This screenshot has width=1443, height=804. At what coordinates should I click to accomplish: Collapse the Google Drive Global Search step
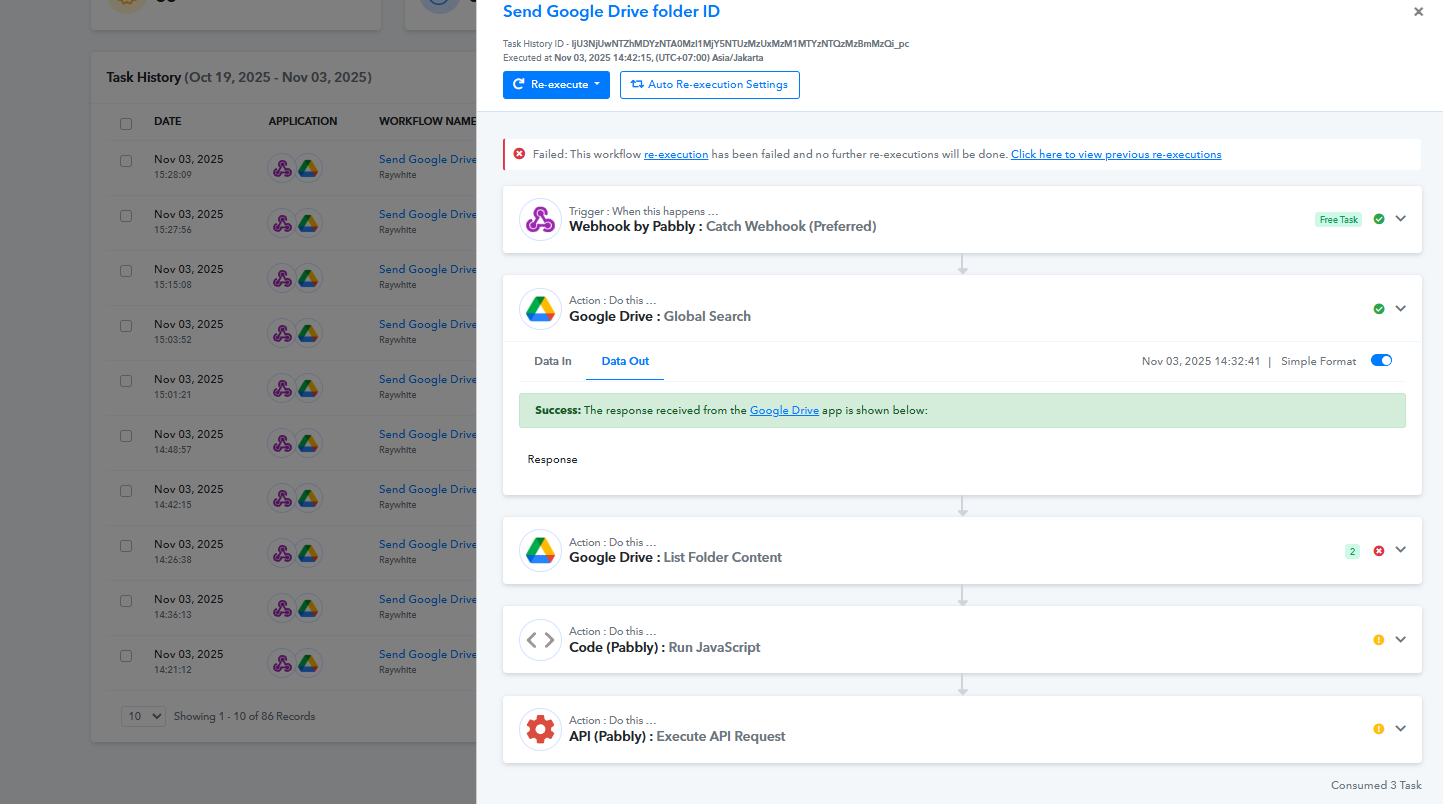coord(1401,309)
